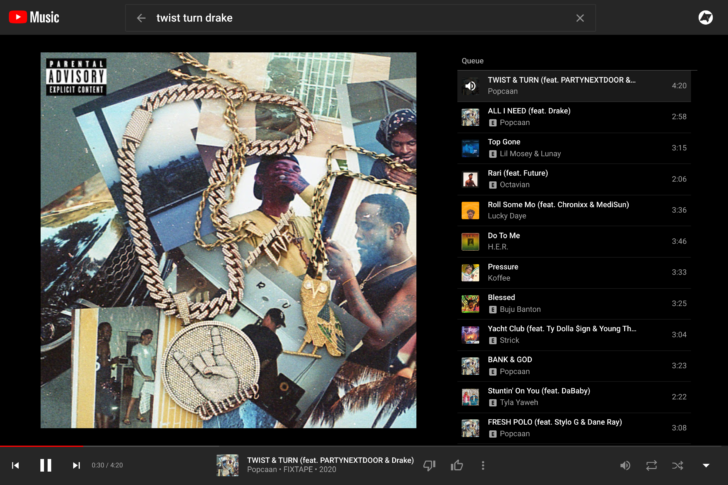
Task: Play 'BANK & GOD' from the queue
Action: pos(574,366)
